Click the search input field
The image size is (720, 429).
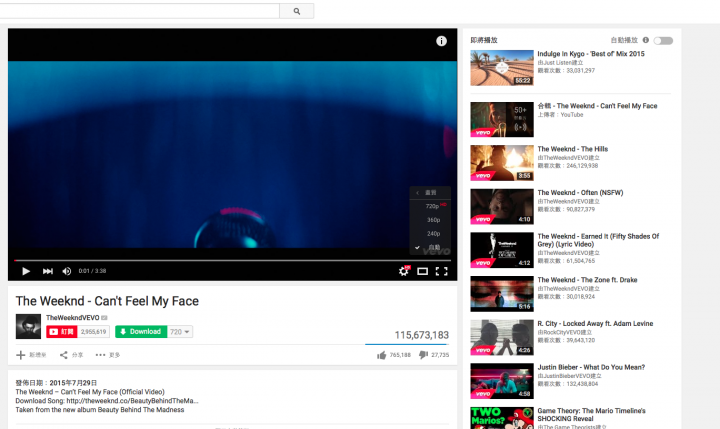[x=140, y=11]
